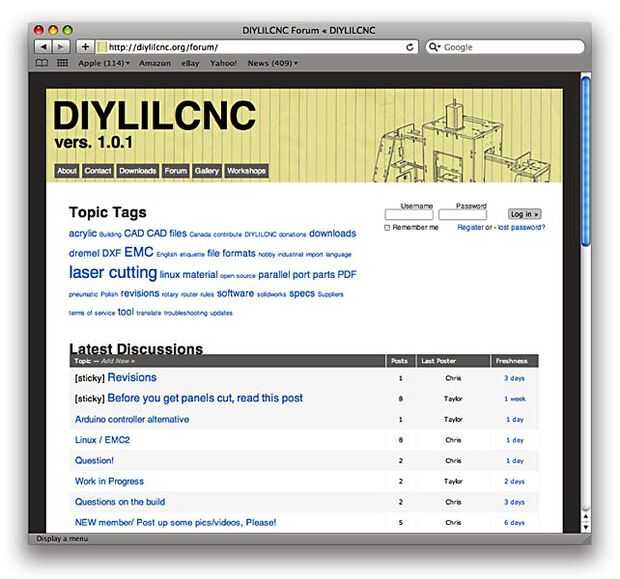
Task: Open the Workshops page tab
Action: 246,171
